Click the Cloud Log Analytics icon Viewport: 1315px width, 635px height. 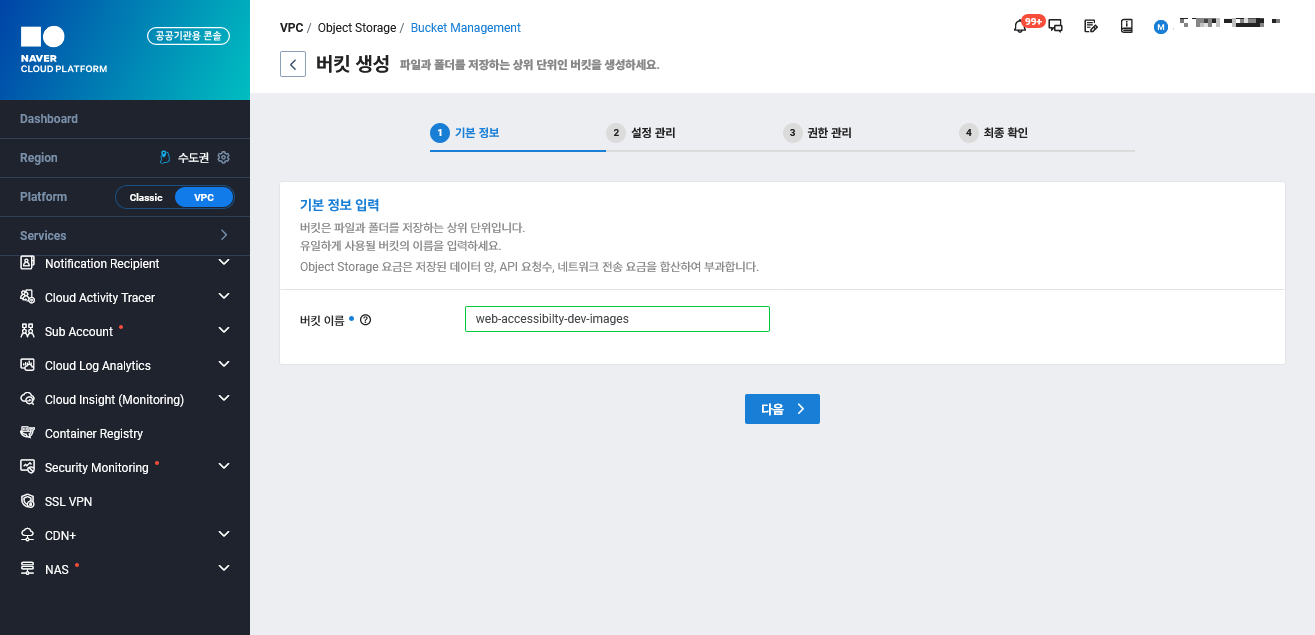point(28,365)
